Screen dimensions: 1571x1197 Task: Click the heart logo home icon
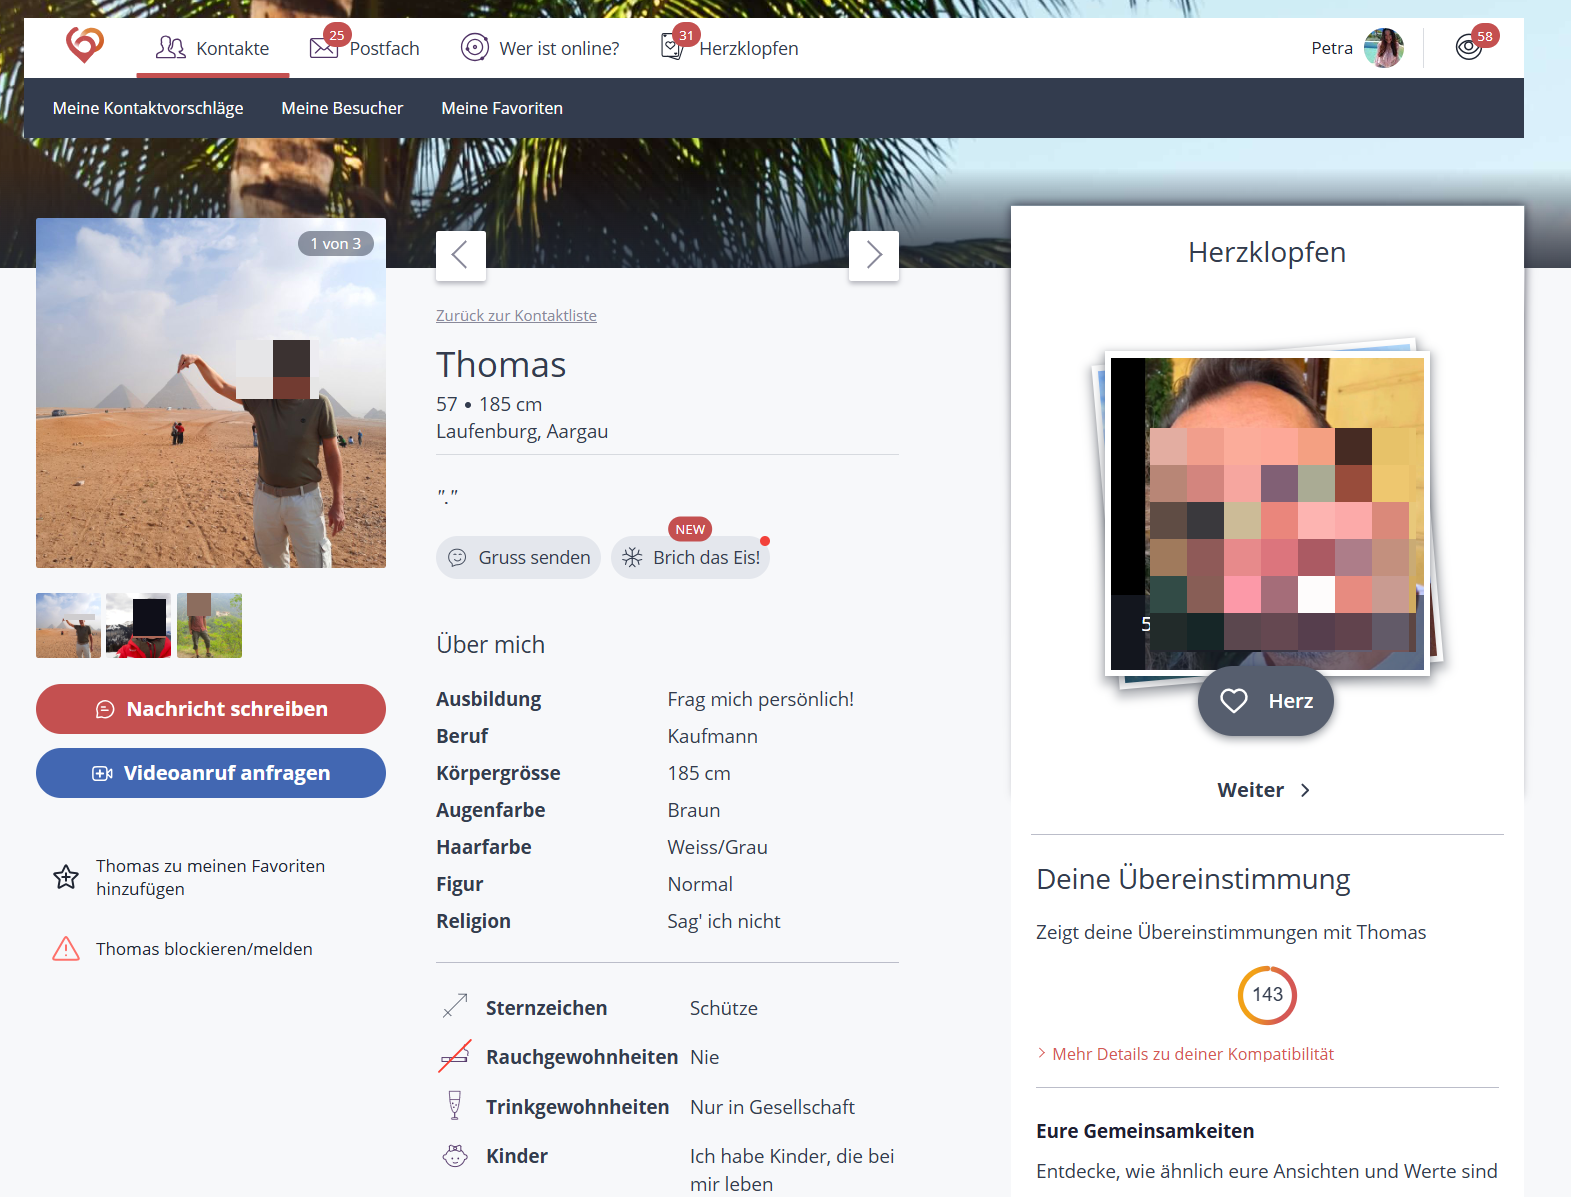(x=85, y=45)
